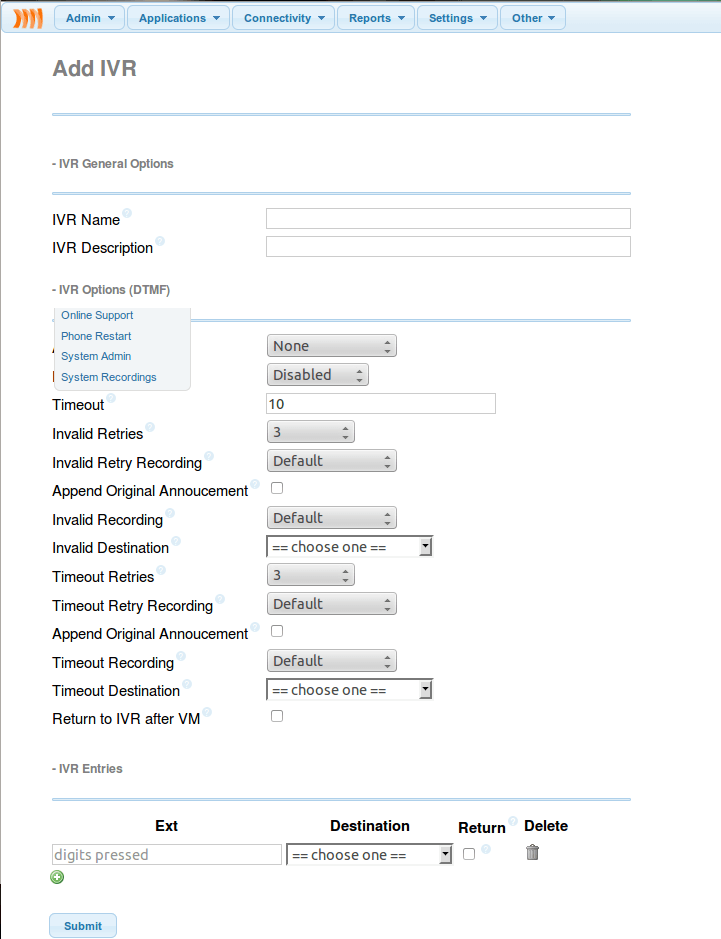Click the Submit button
The width and height of the screenshot is (721, 939).
82,925
